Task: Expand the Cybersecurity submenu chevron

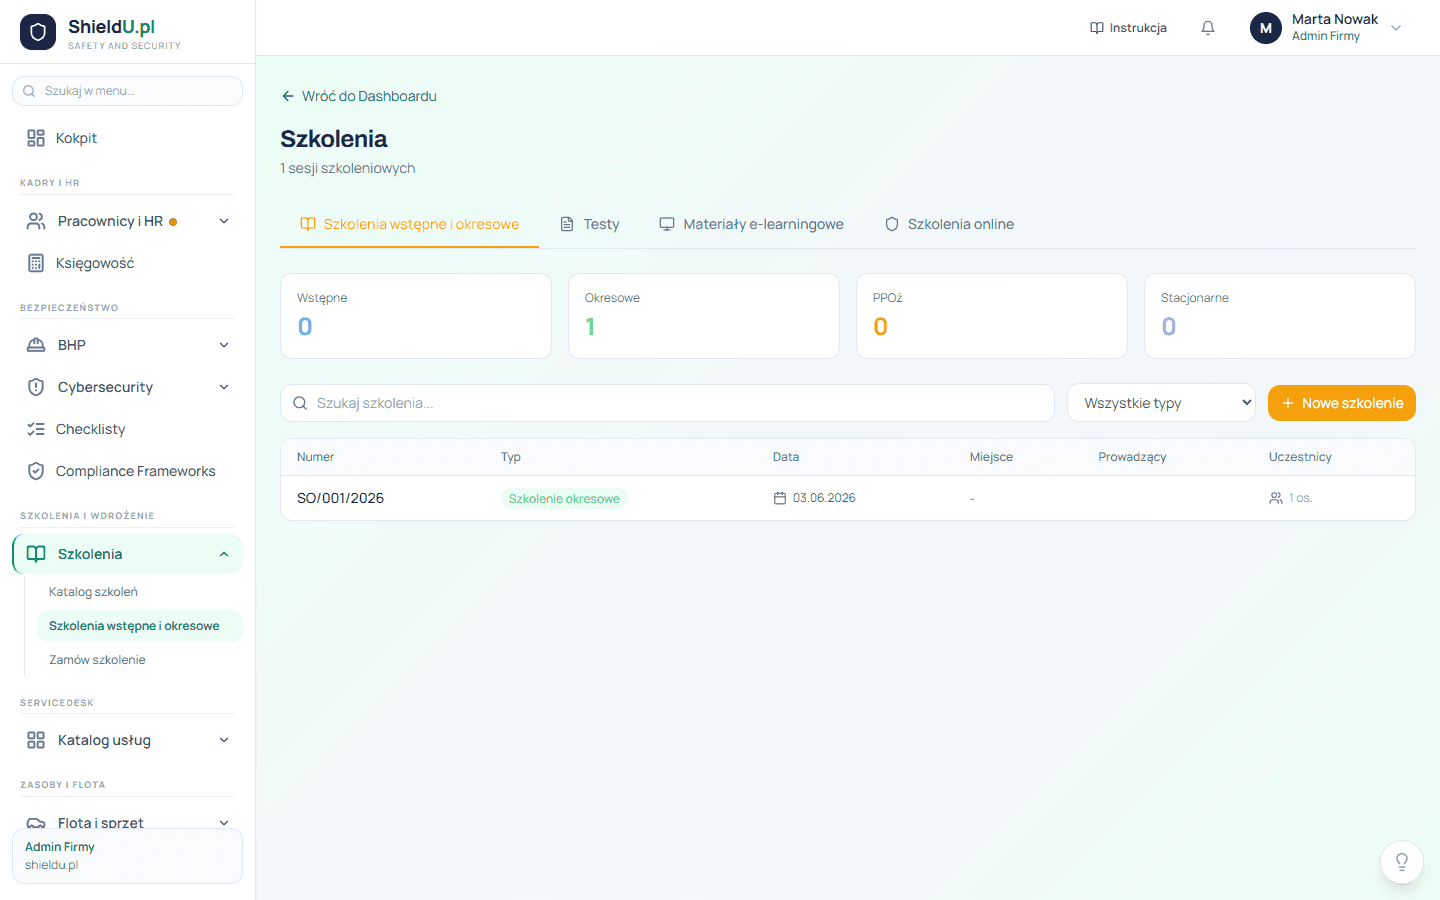Action: pyautogui.click(x=224, y=387)
